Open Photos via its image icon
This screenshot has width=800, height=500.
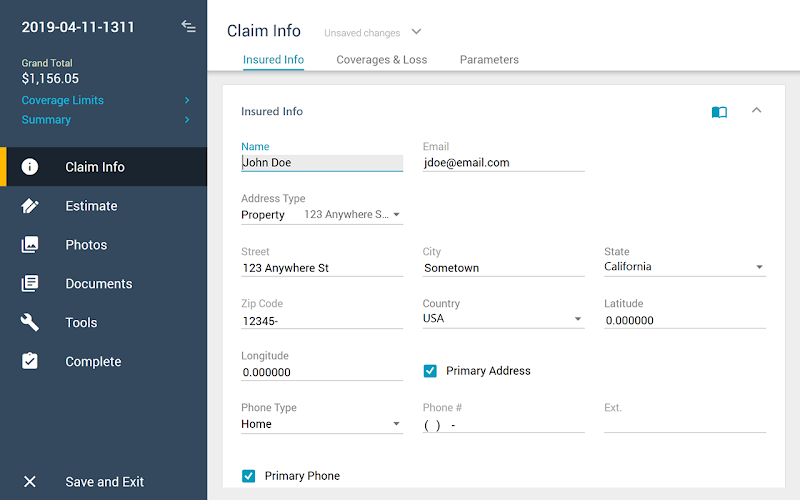click(30, 244)
